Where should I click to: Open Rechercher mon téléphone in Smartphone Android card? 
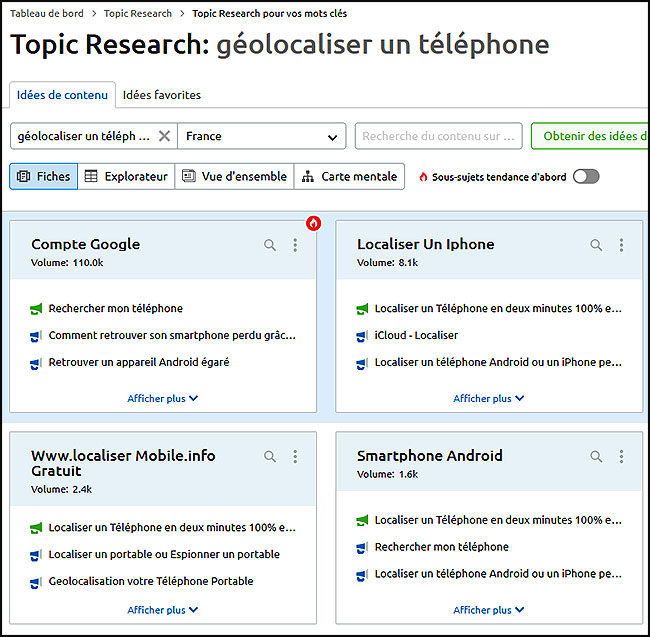pyautogui.click(x=441, y=547)
